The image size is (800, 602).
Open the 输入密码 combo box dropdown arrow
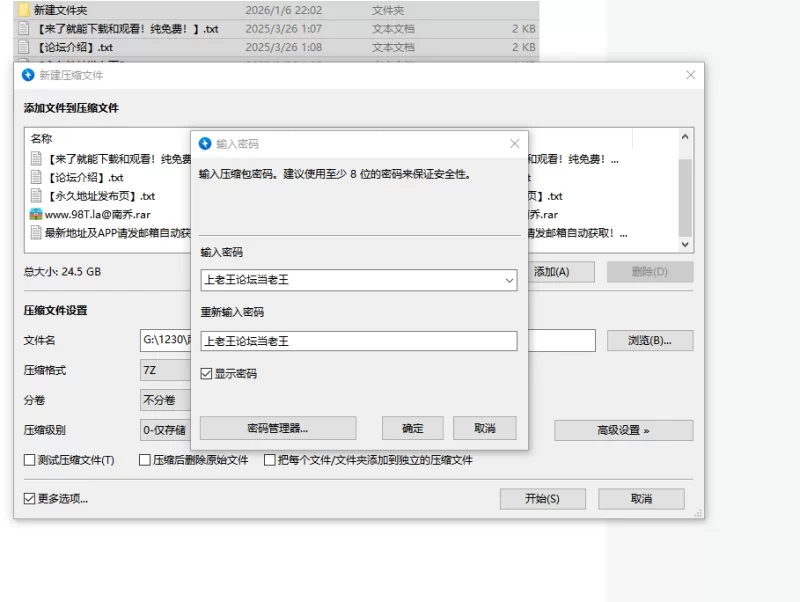point(509,280)
